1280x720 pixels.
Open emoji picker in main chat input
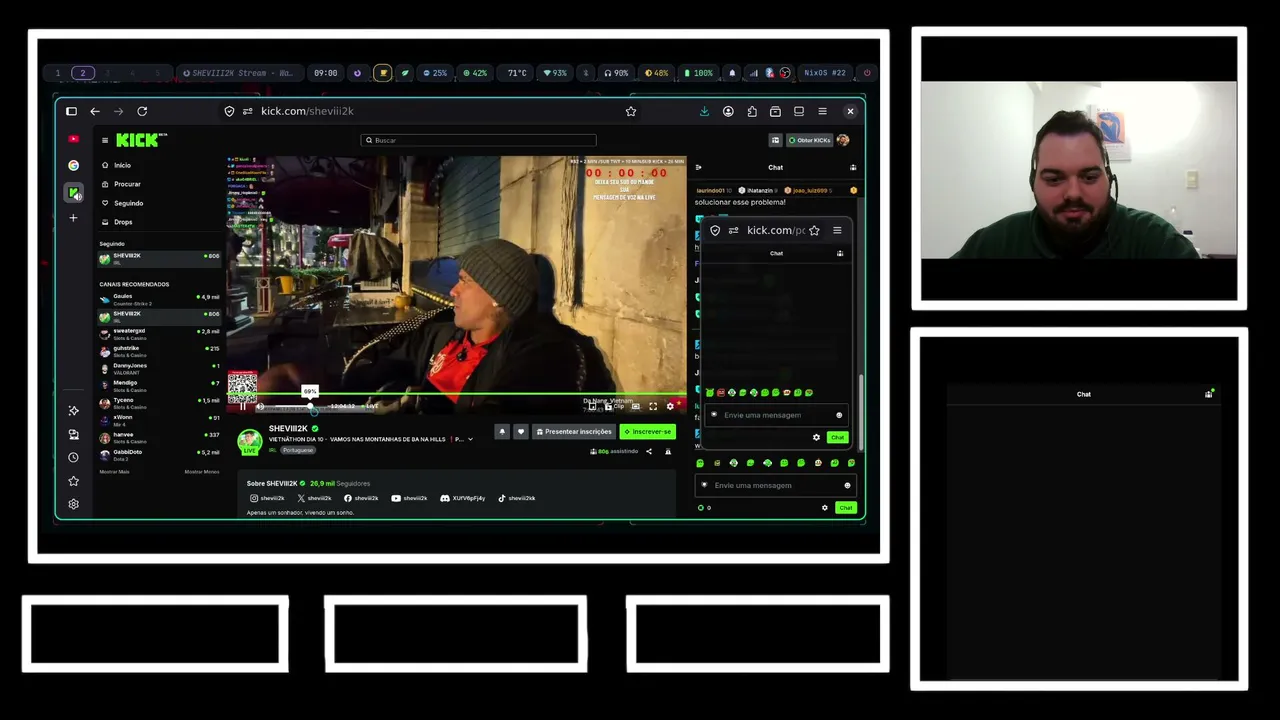pos(847,485)
